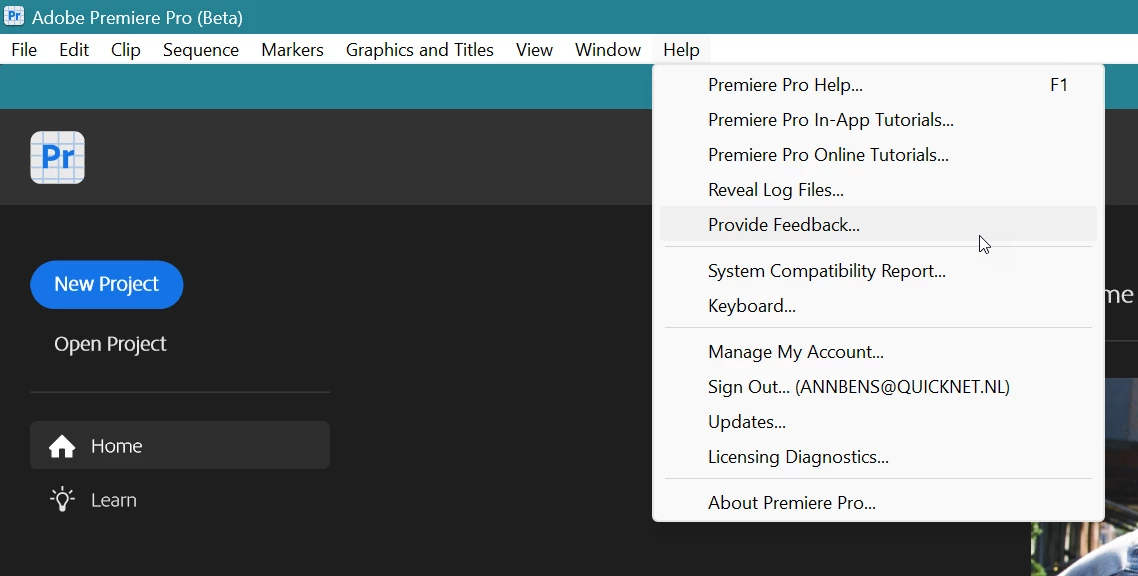Open the Window menu
1138x576 pixels.
coord(608,50)
